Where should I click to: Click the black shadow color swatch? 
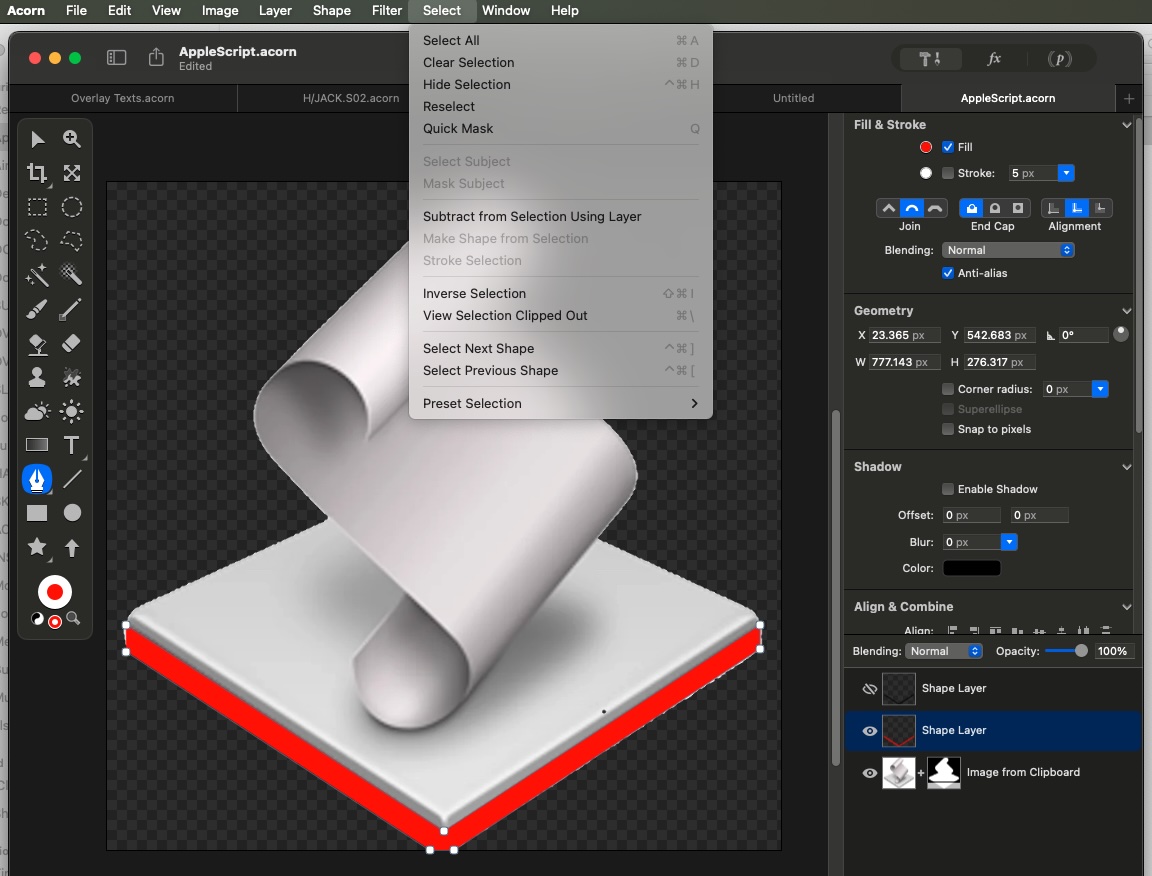971,568
